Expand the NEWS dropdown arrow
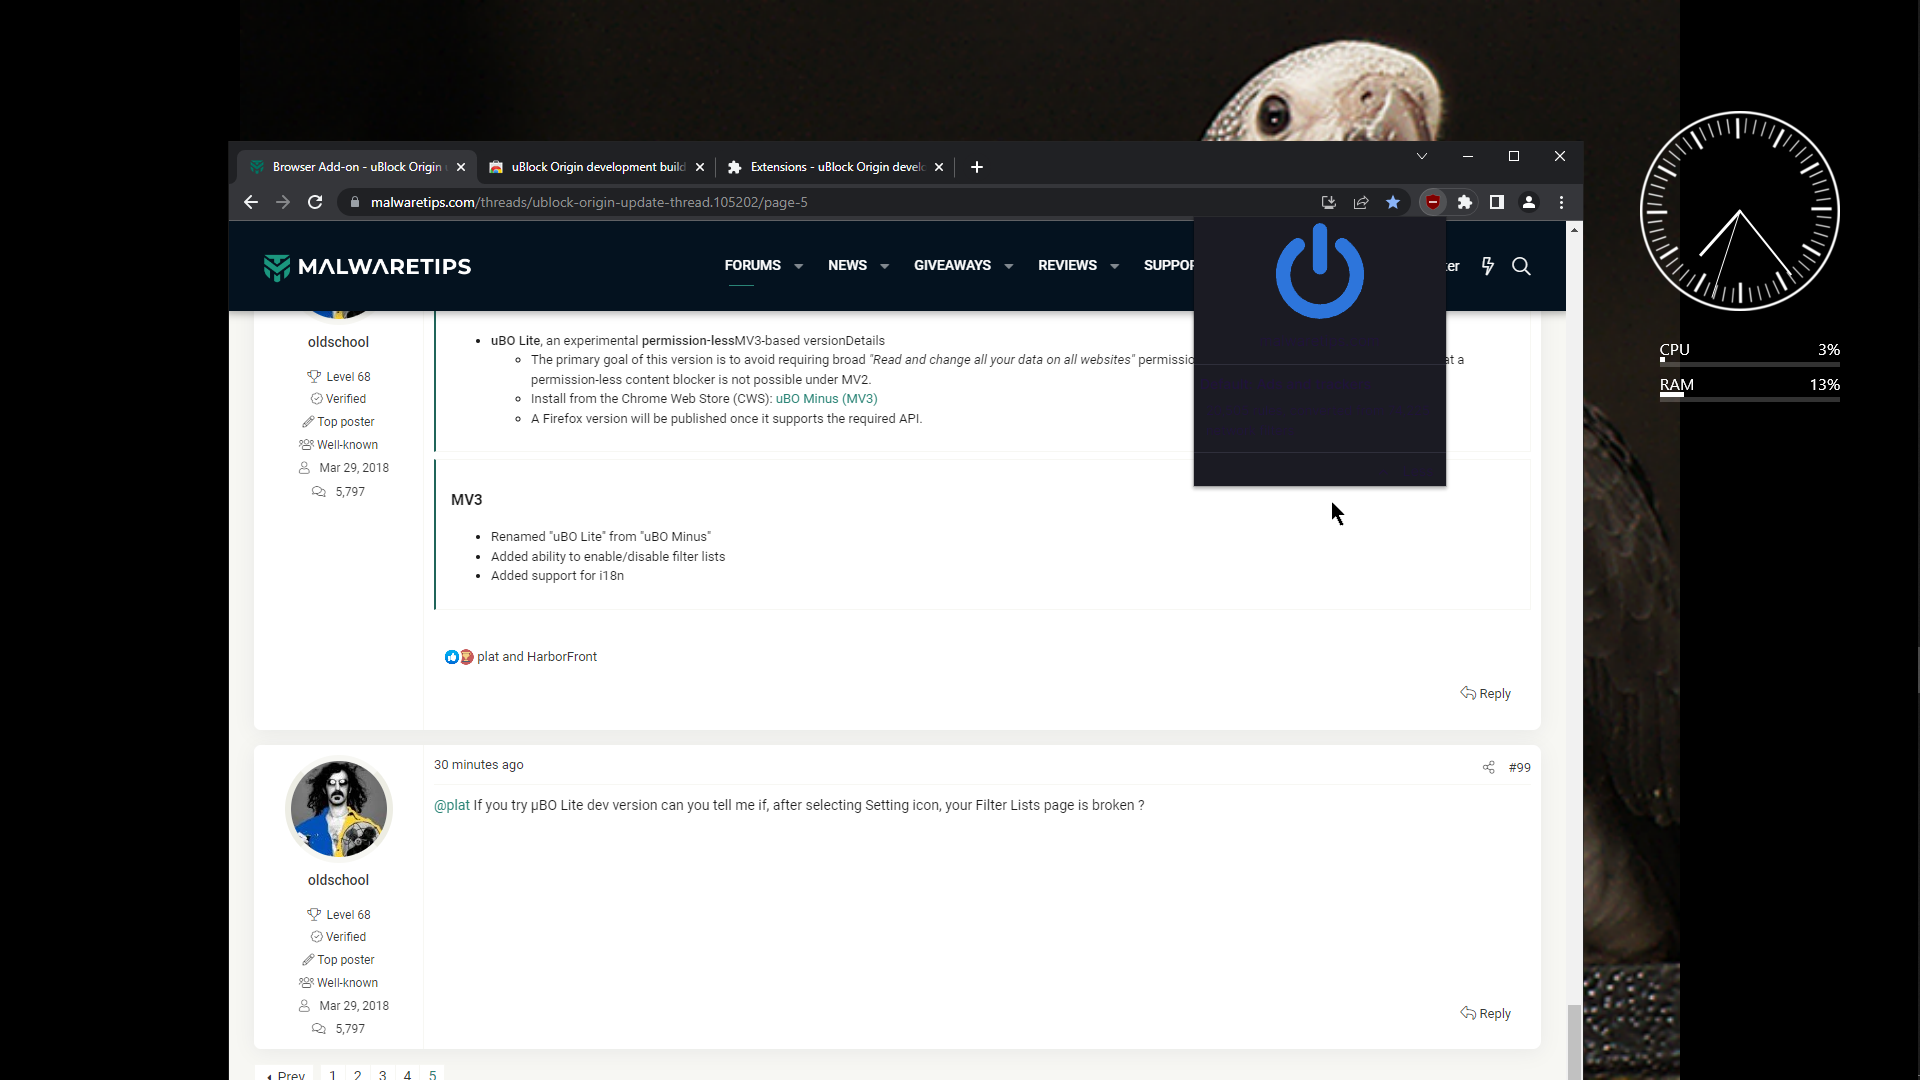Screen dimensions: 1920x1080 884,266
